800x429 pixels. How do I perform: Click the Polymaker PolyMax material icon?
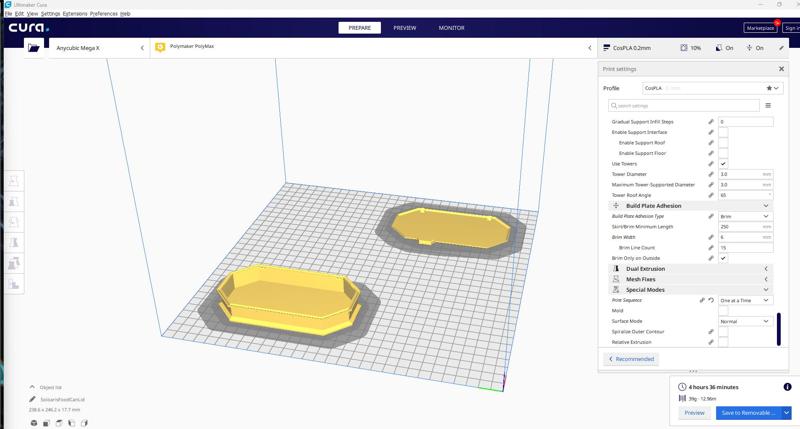pyautogui.click(x=160, y=47)
